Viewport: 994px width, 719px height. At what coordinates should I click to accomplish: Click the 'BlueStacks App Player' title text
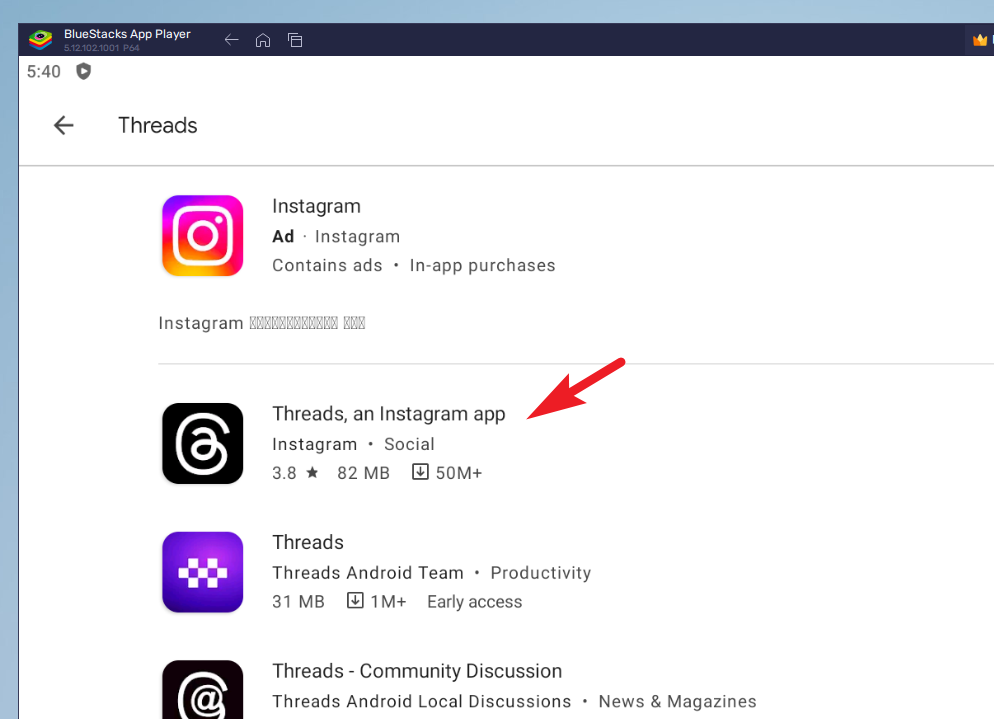[127, 34]
